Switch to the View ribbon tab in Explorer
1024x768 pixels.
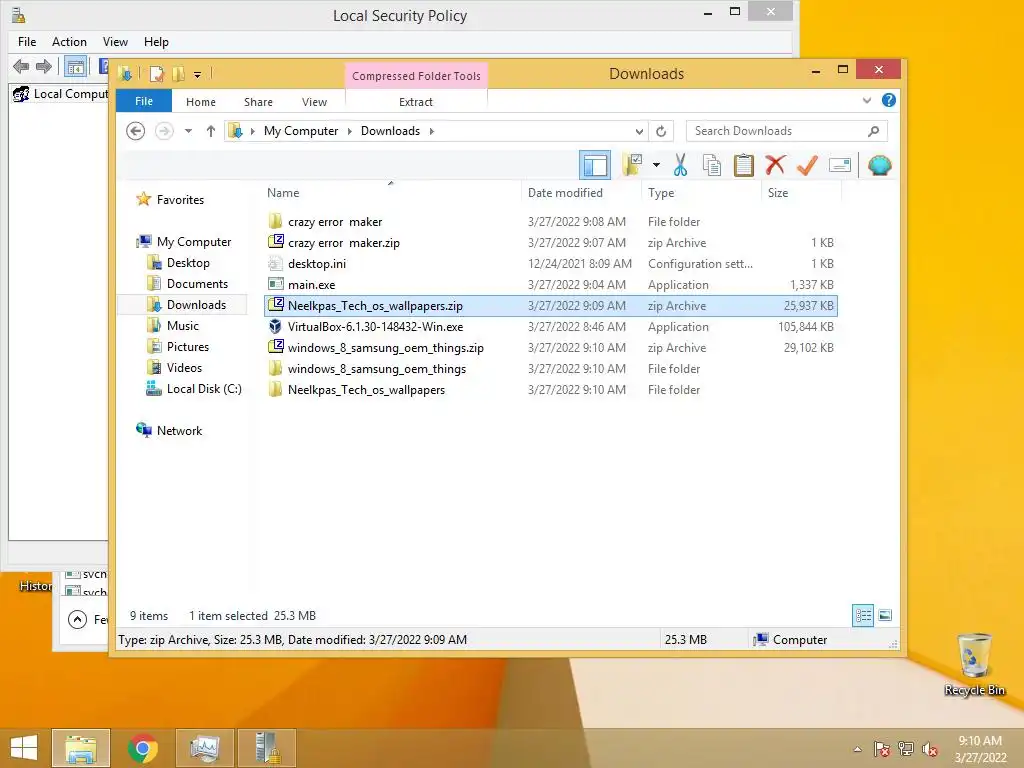tap(314, 102)
